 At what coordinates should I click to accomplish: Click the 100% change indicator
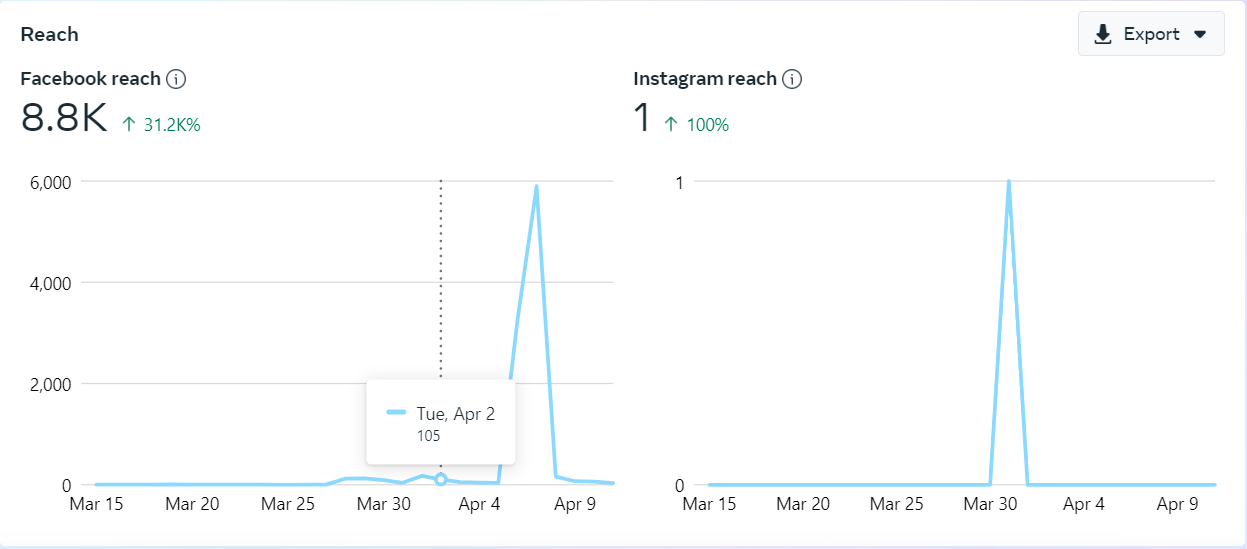point(707,125)
